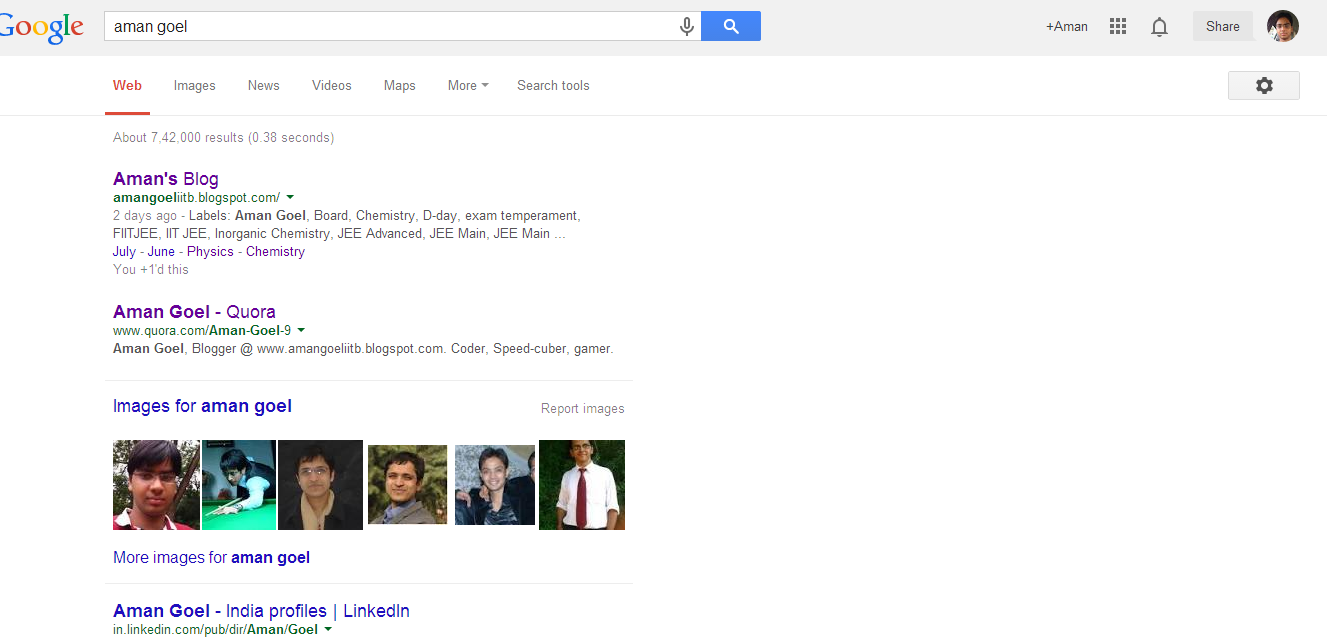Open the fourth image thumbnail with outdoor background
Screen dimensions: 1327x639
point(407,485)
